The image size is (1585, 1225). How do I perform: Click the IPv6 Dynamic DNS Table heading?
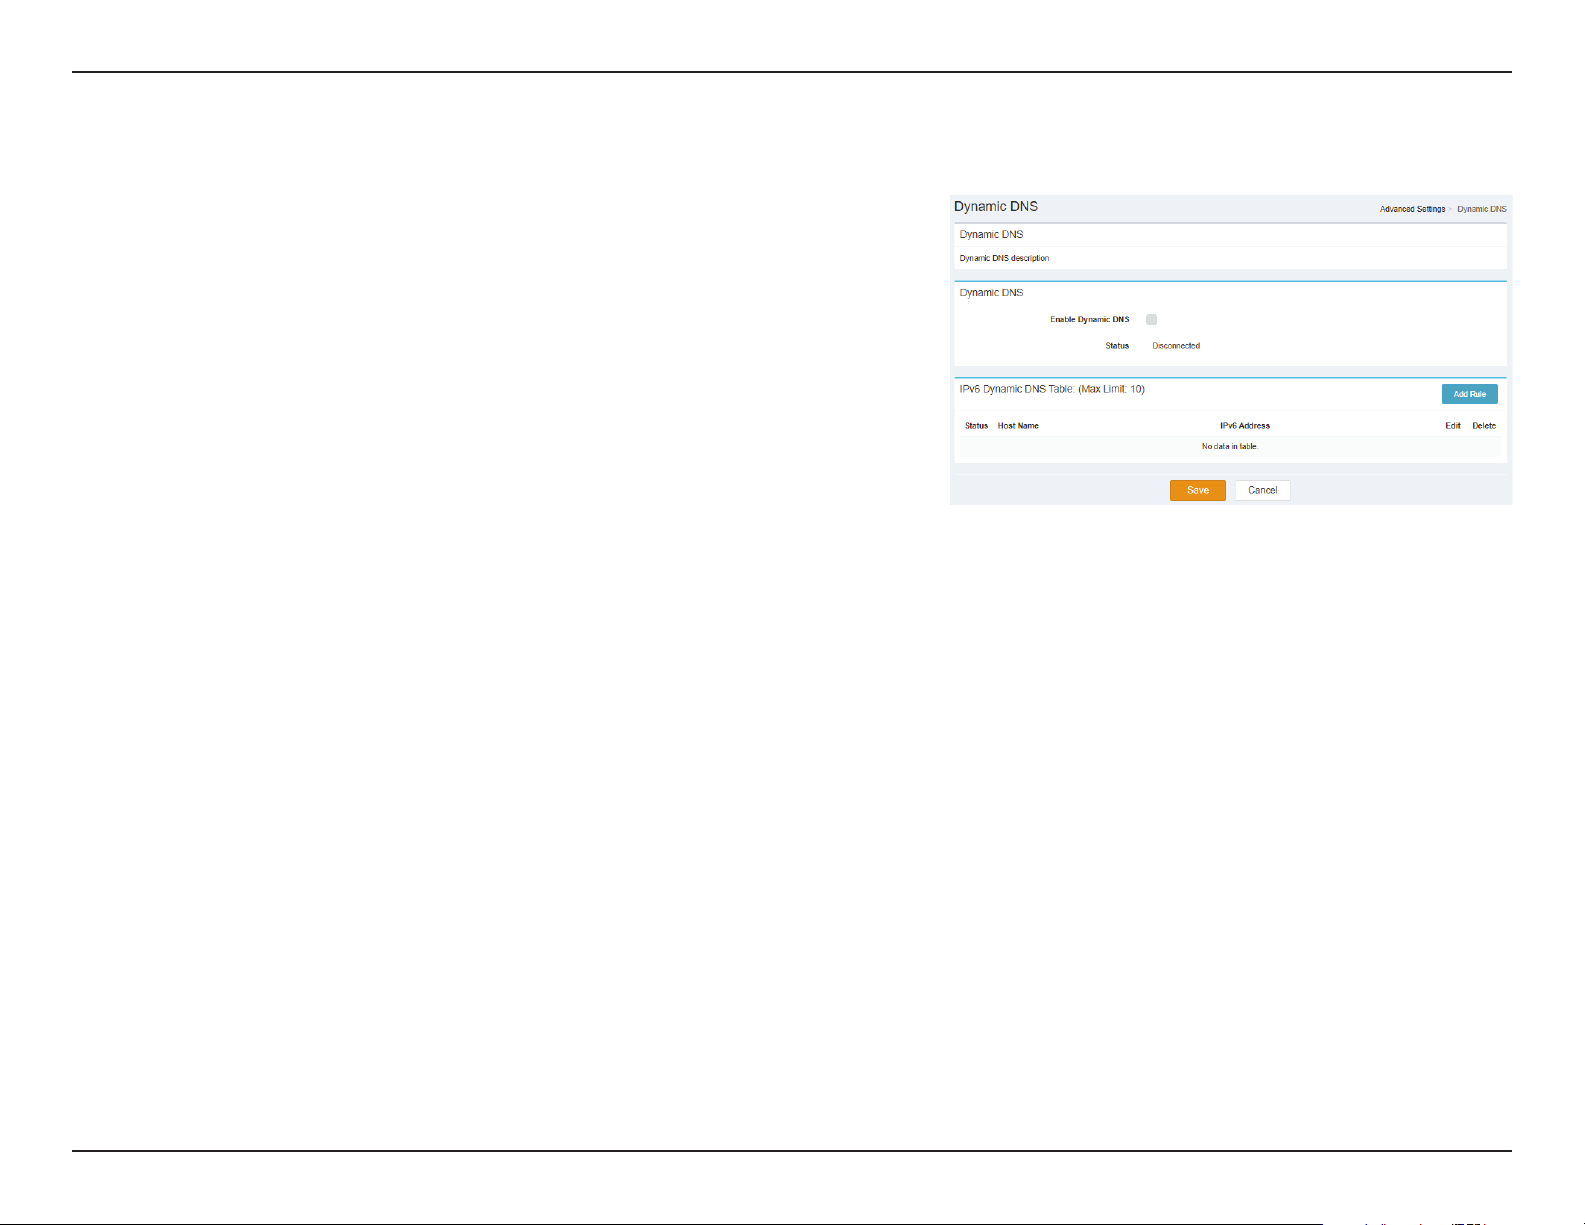point(1052,389)
